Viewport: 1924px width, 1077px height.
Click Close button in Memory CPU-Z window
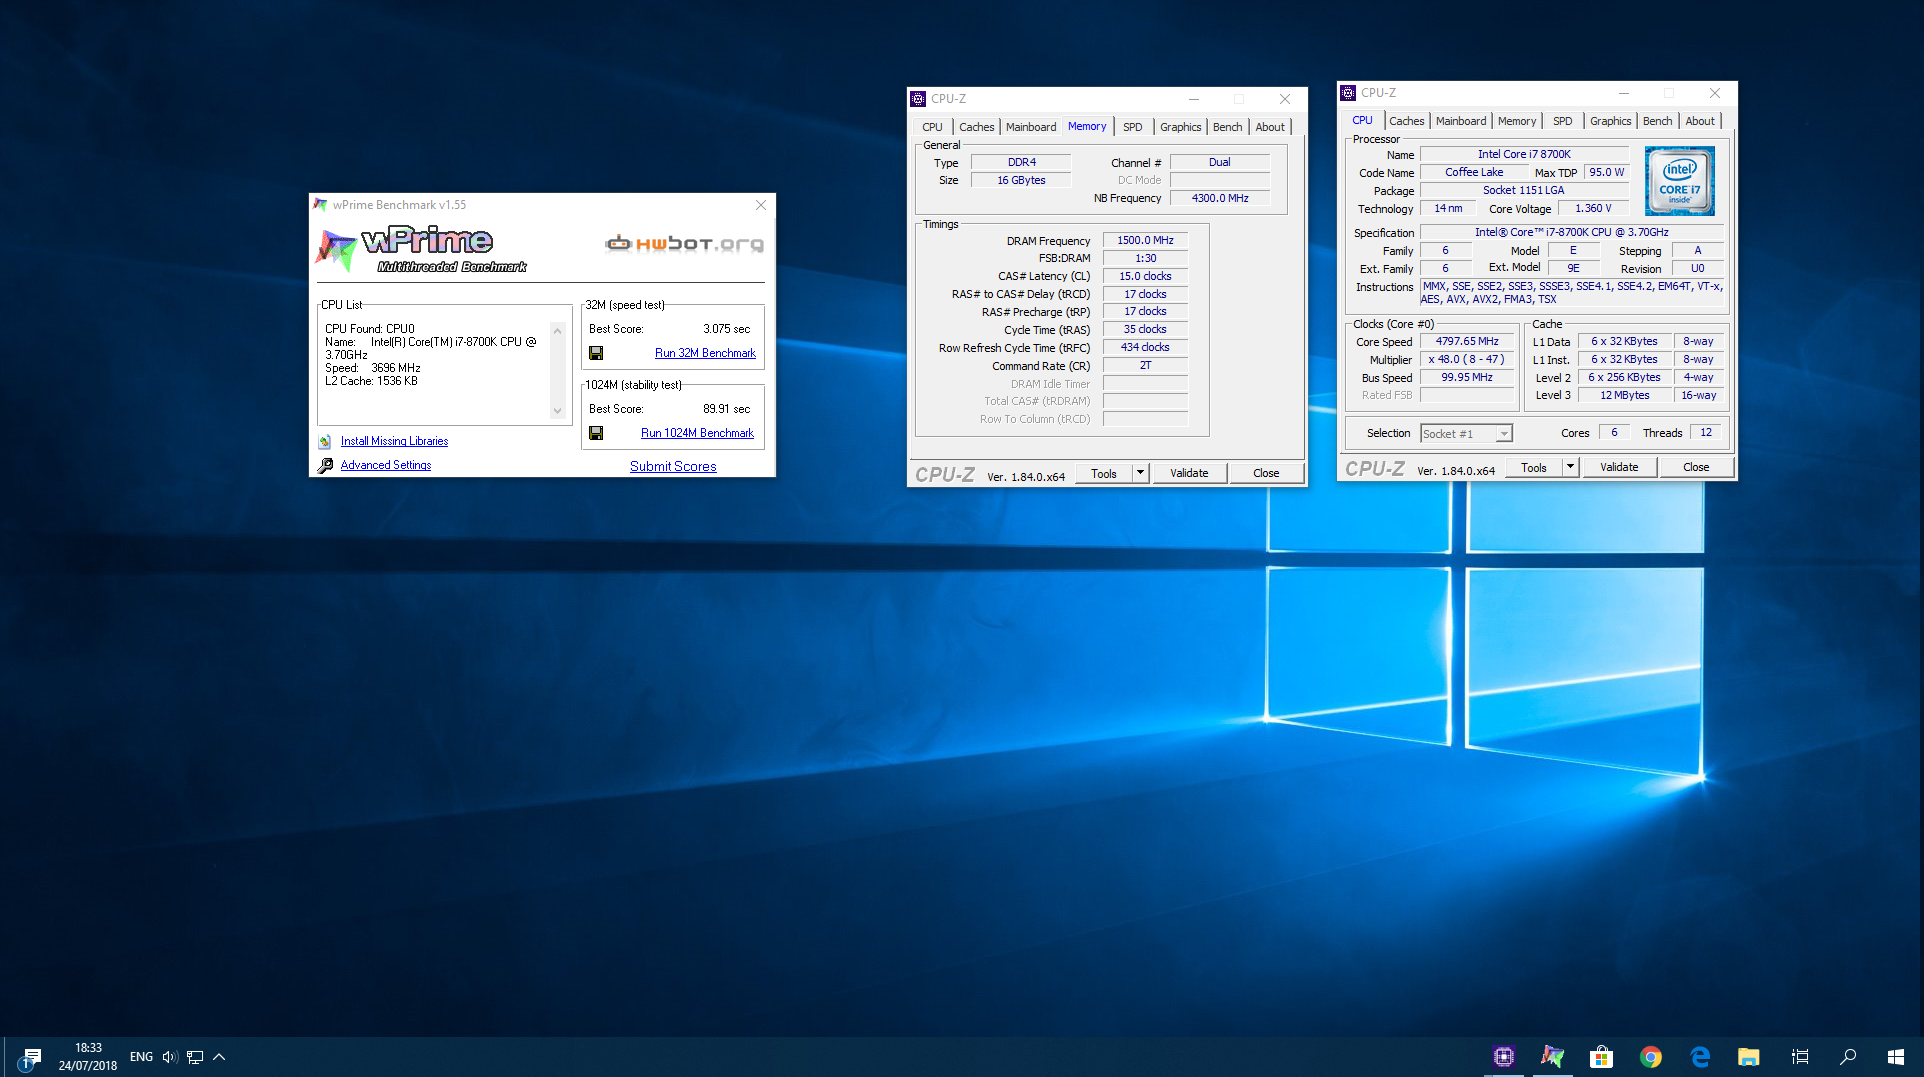pos(1266,473)
